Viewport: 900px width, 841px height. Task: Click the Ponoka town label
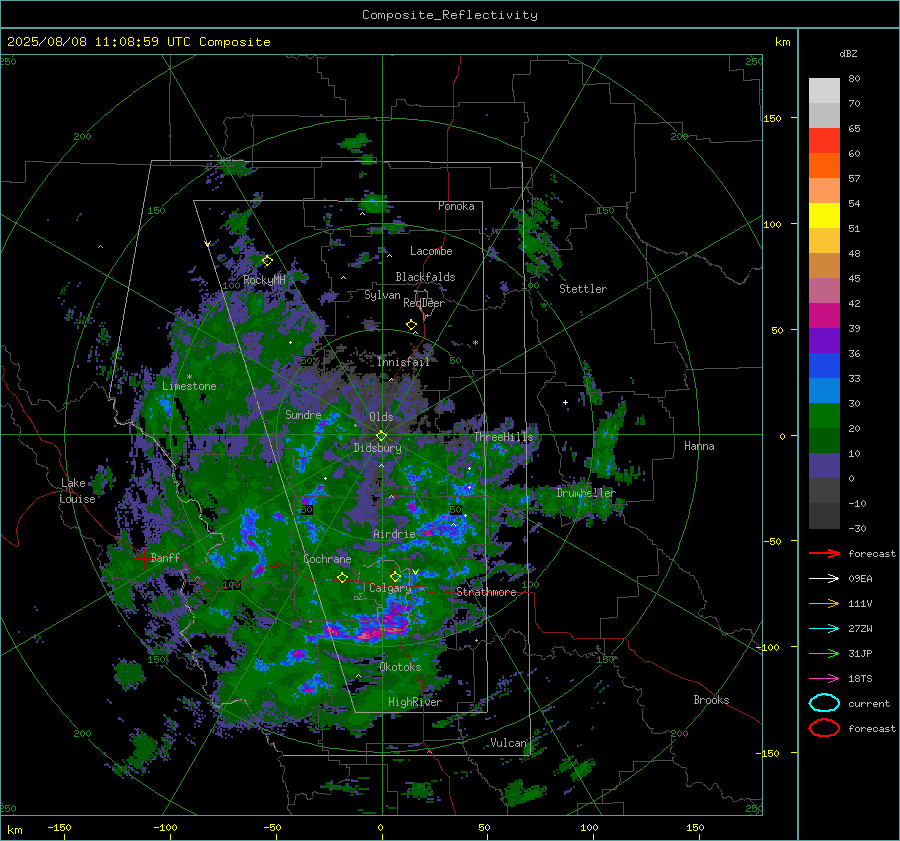click(x=456, y=206)
